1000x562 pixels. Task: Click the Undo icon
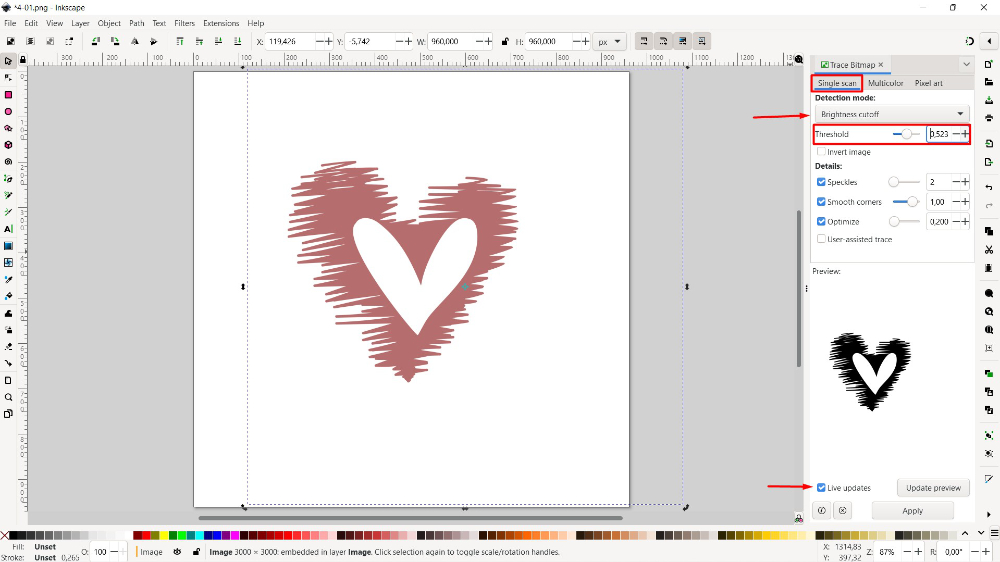coord(989,188)
